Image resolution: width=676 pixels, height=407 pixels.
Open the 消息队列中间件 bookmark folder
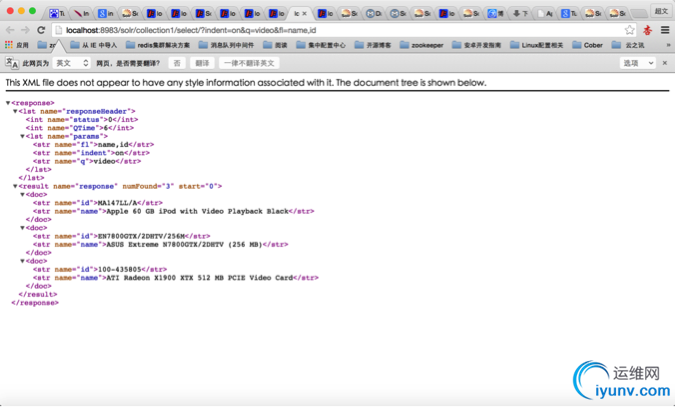click(x=226, y=45)
